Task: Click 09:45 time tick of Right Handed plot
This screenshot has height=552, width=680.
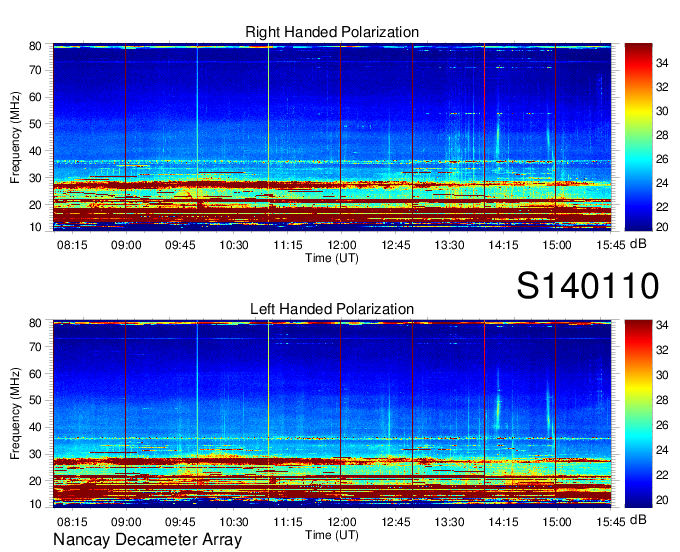Action: (180, 245)
